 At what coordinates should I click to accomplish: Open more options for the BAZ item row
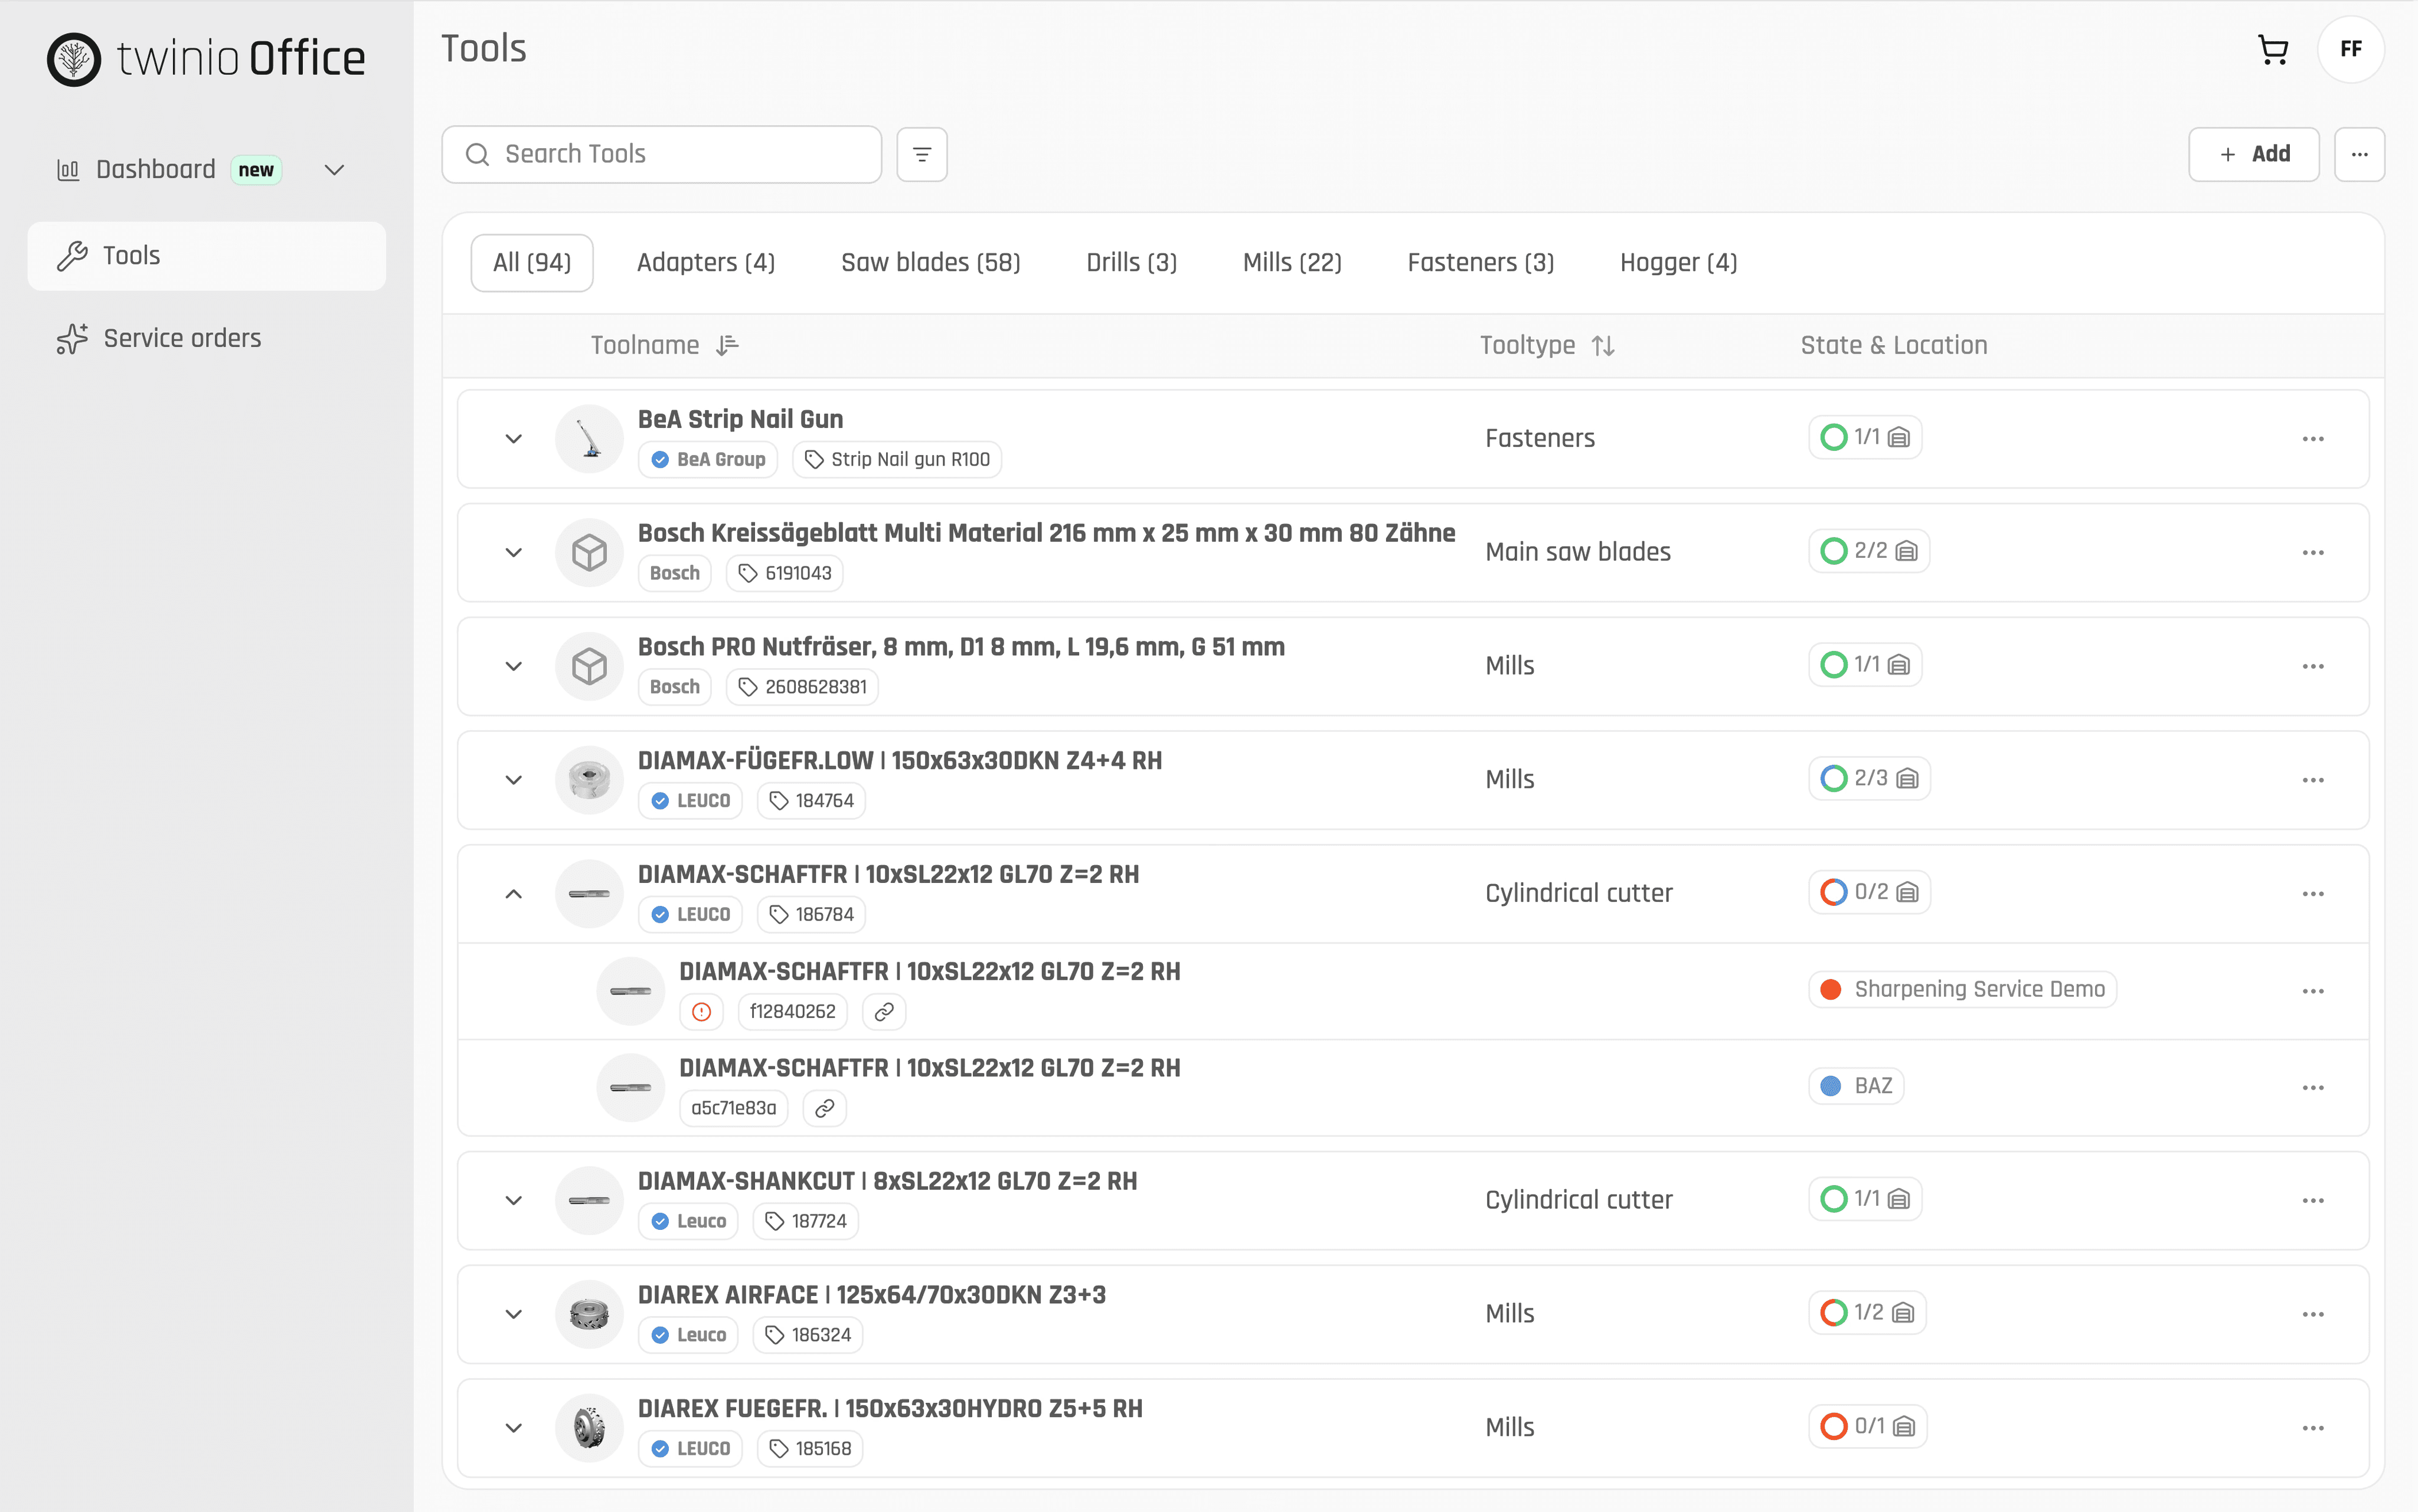(x=2312, y=1088)
